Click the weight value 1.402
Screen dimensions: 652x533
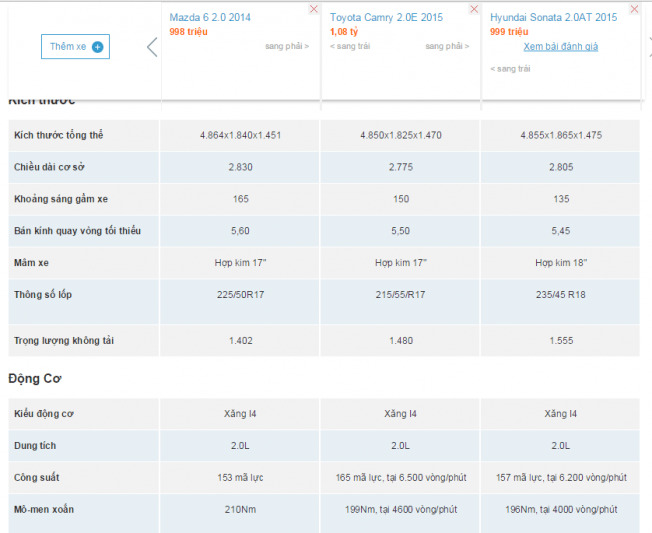coord(240,341)
